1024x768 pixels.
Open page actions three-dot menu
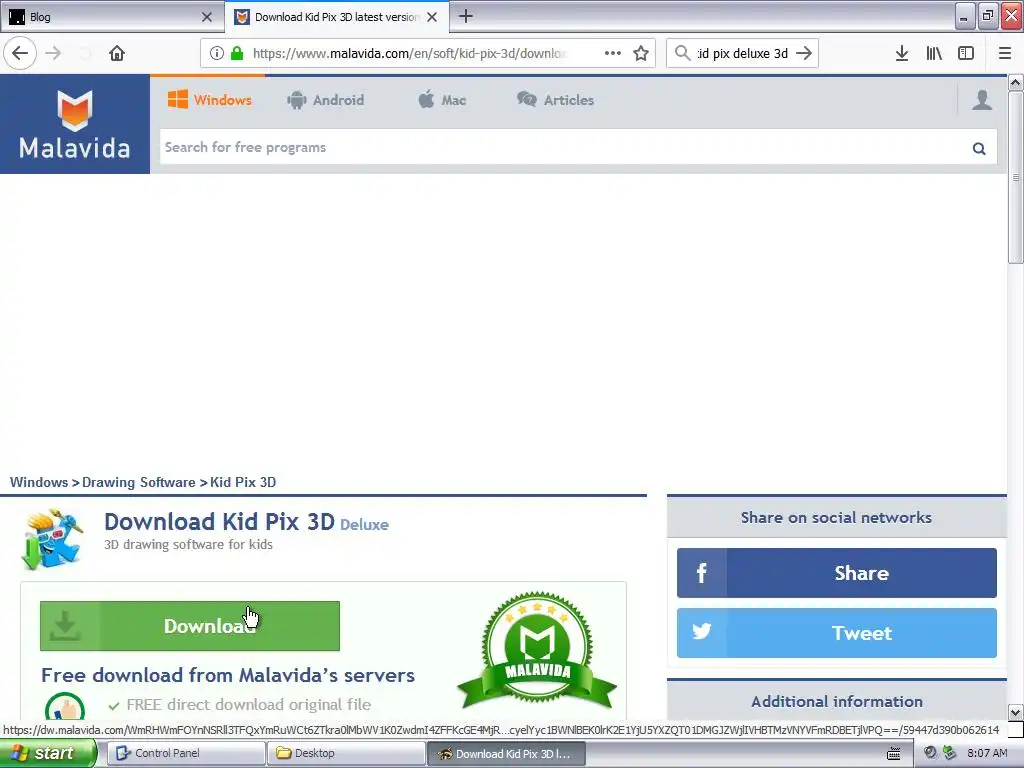(x=613, y=54)
